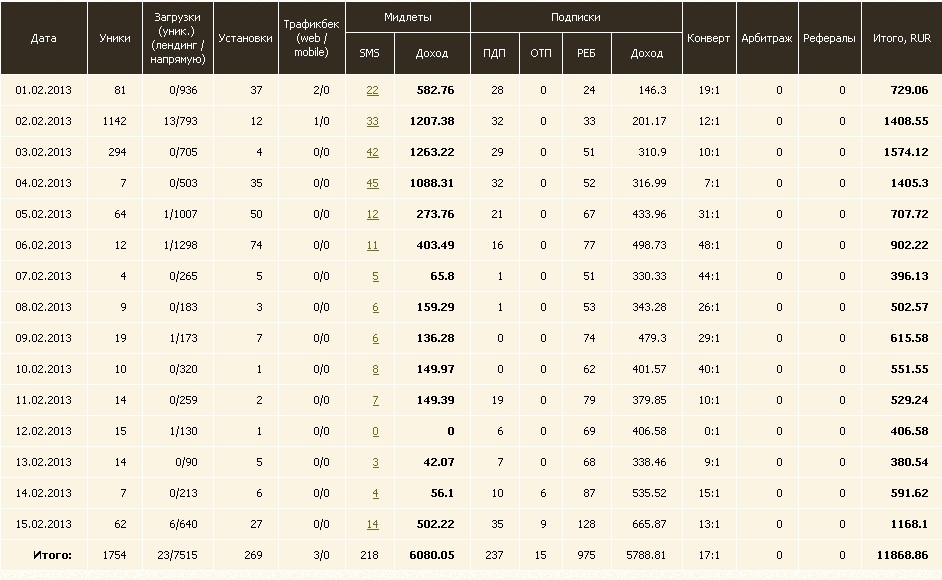Image resolution: width=942 pixels, height=580 pixels.
Task: Click trafficback value 2/0
Action: point(321,90)
